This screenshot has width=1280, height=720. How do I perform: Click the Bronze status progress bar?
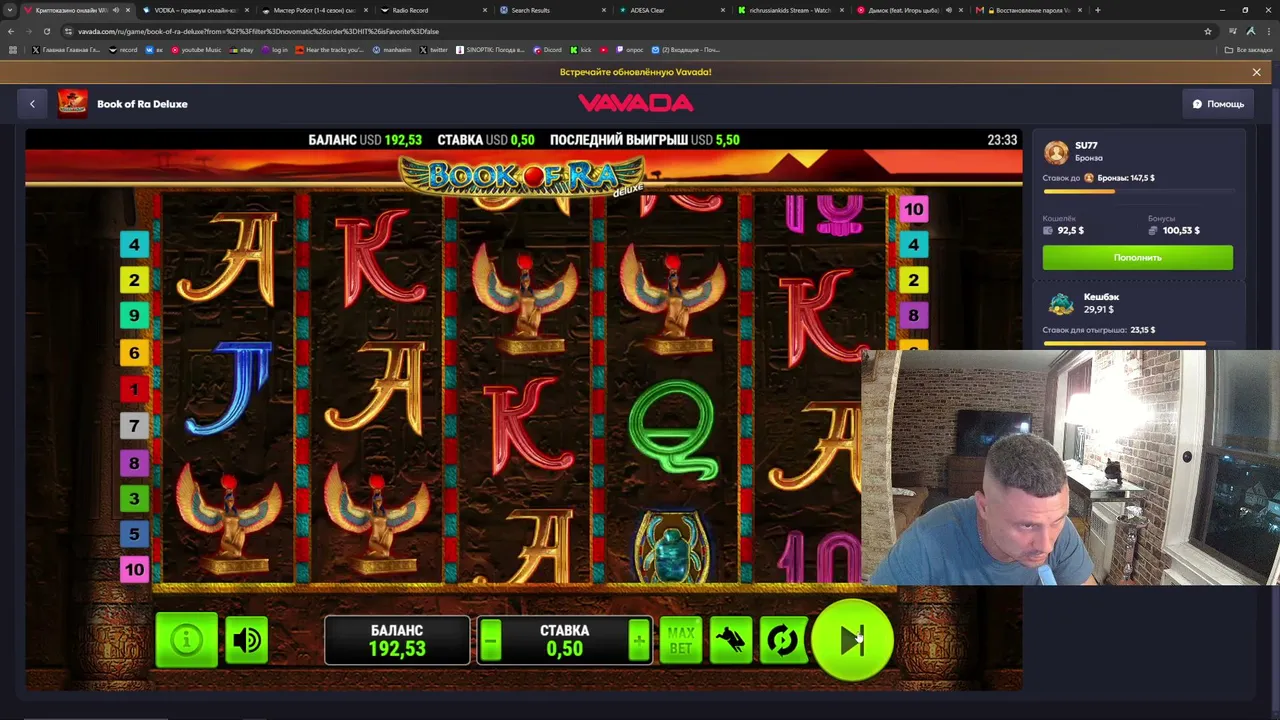coord(1138,191)
